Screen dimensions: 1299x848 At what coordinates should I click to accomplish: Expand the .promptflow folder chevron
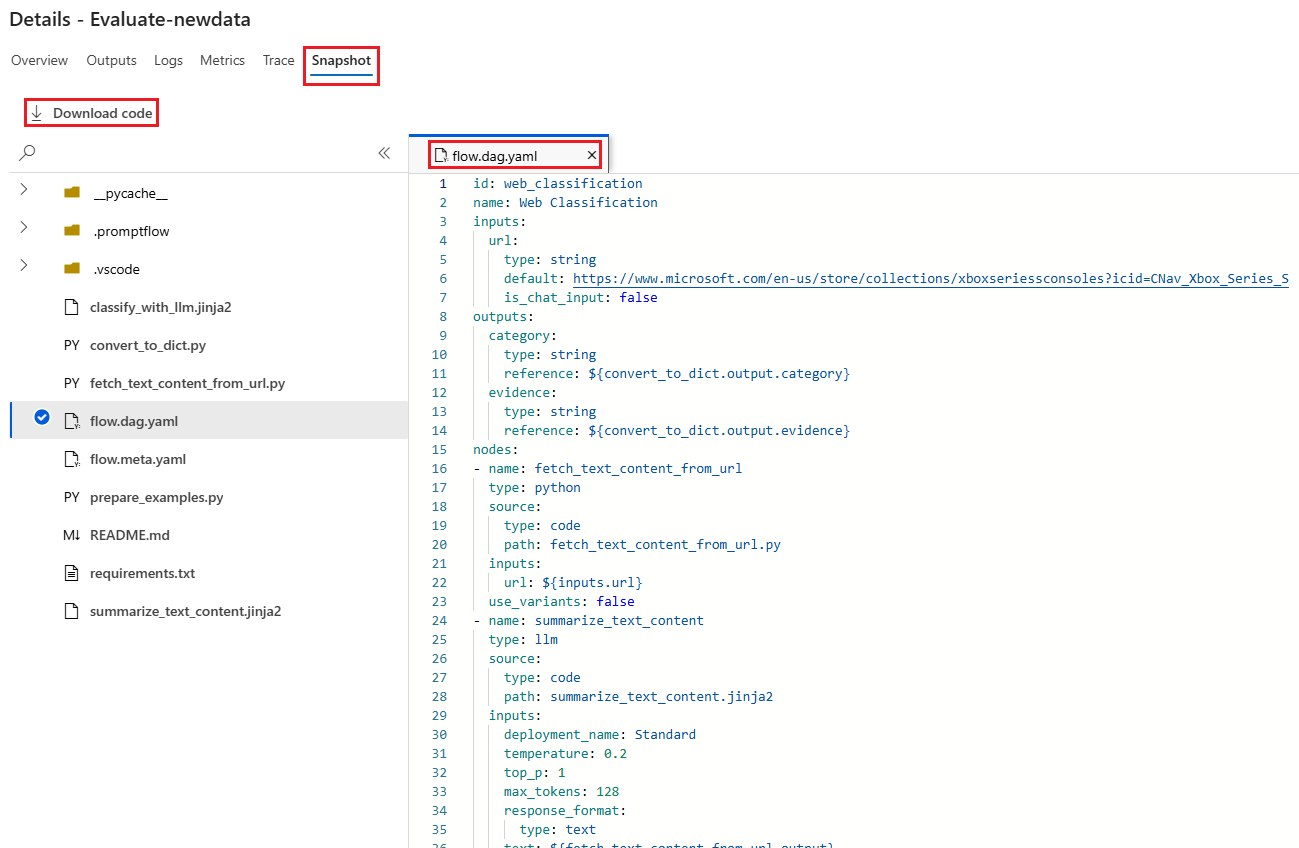pyautogui.click(x=24, y=228)
